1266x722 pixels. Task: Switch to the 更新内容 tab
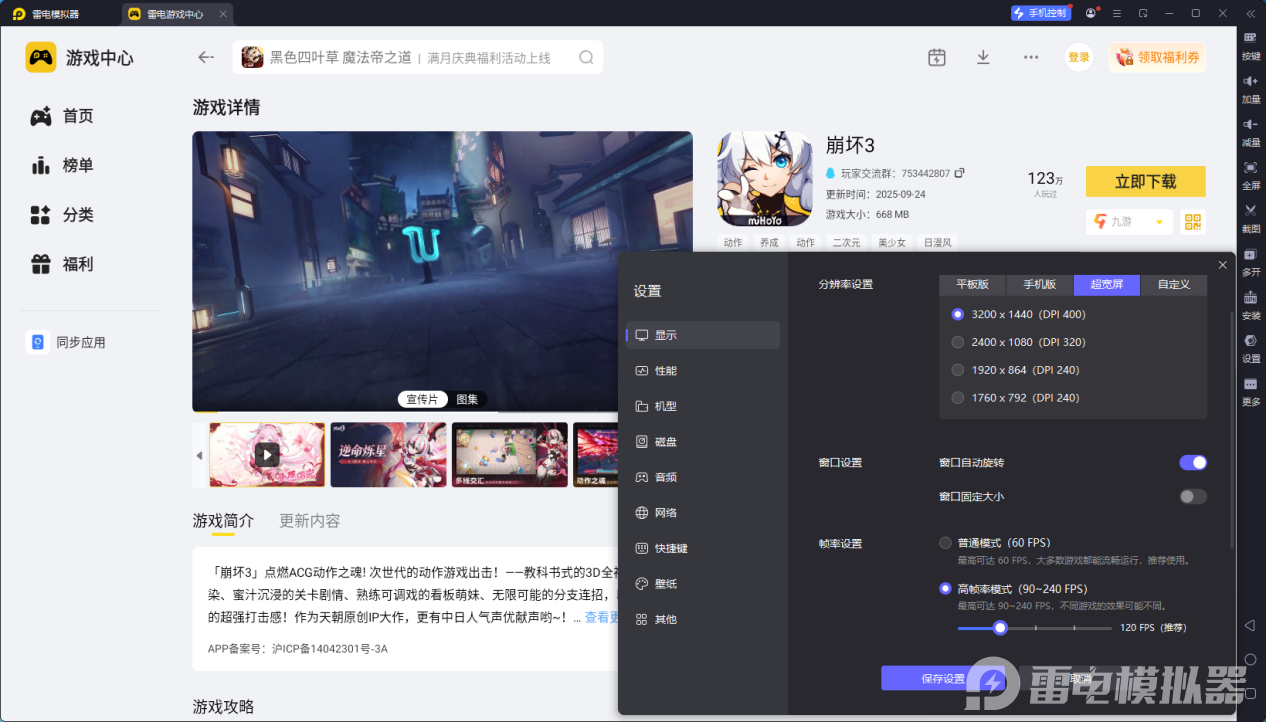(x=308, y=521)
